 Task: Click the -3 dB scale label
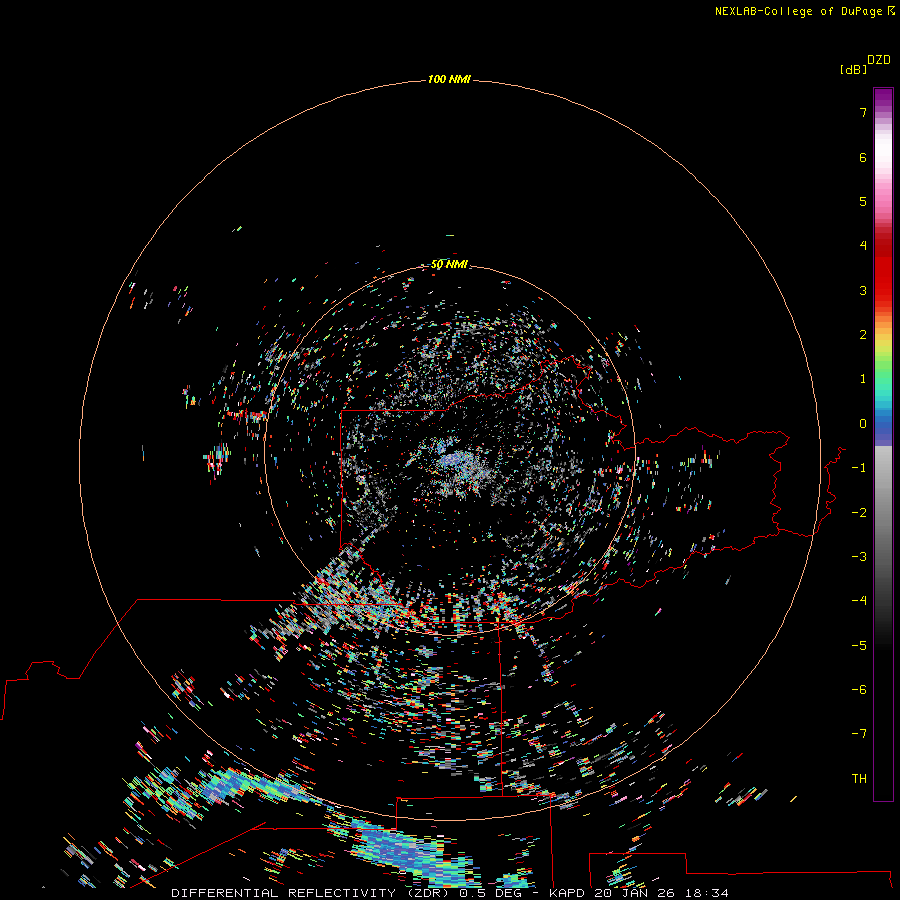click(x=859, y=557)
